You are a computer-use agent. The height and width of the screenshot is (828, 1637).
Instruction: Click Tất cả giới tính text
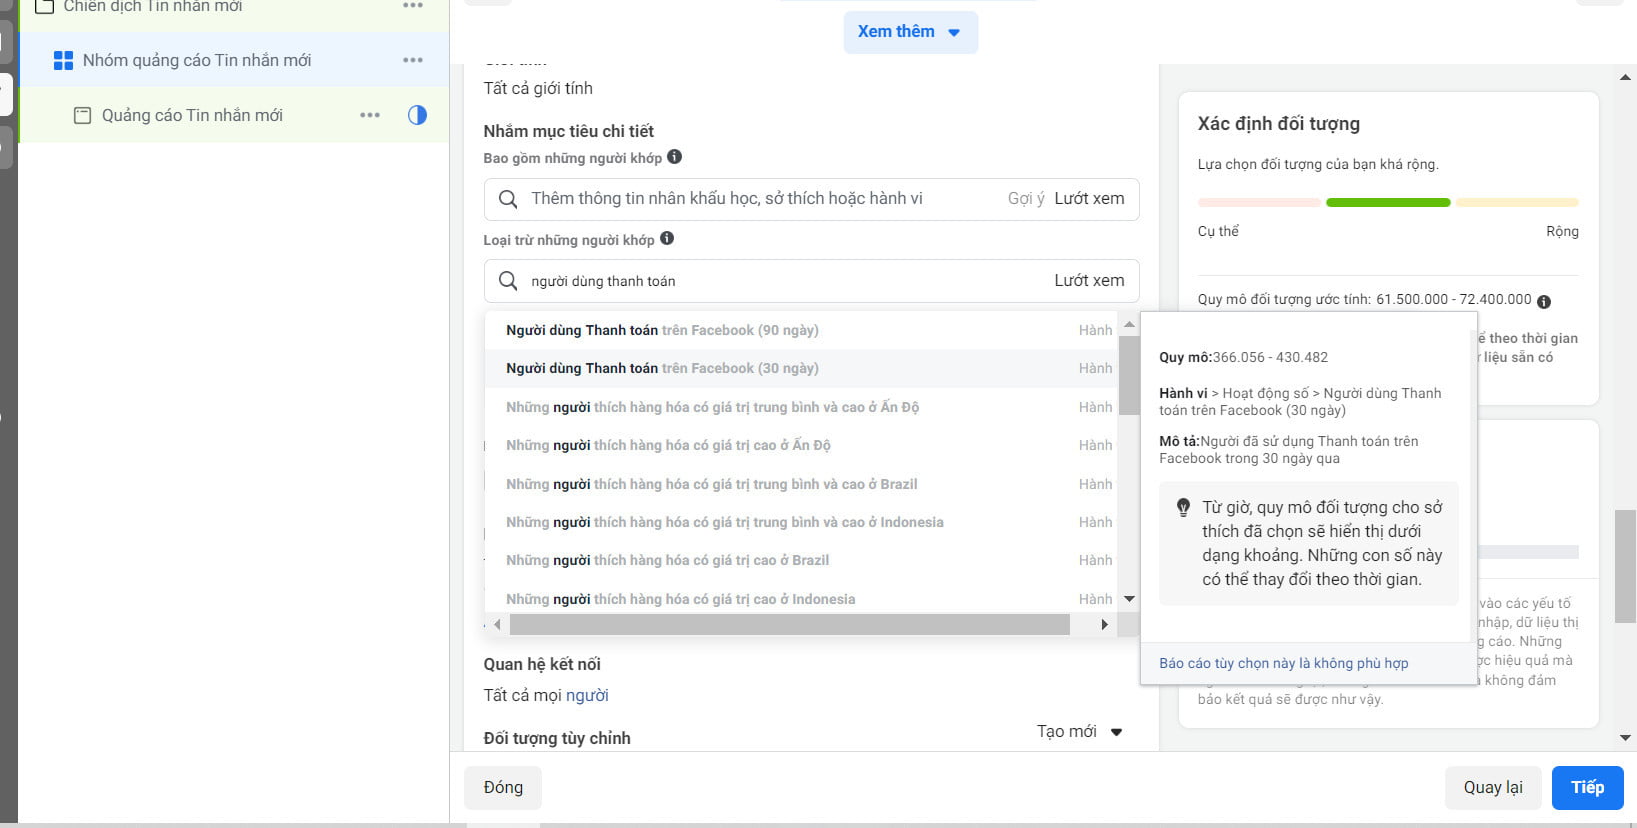(538, 89)
